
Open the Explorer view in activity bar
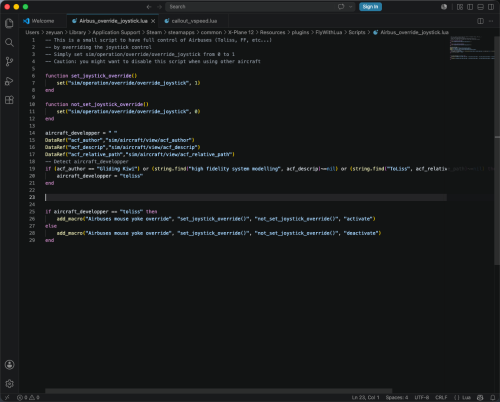click(x=9, y=23)
